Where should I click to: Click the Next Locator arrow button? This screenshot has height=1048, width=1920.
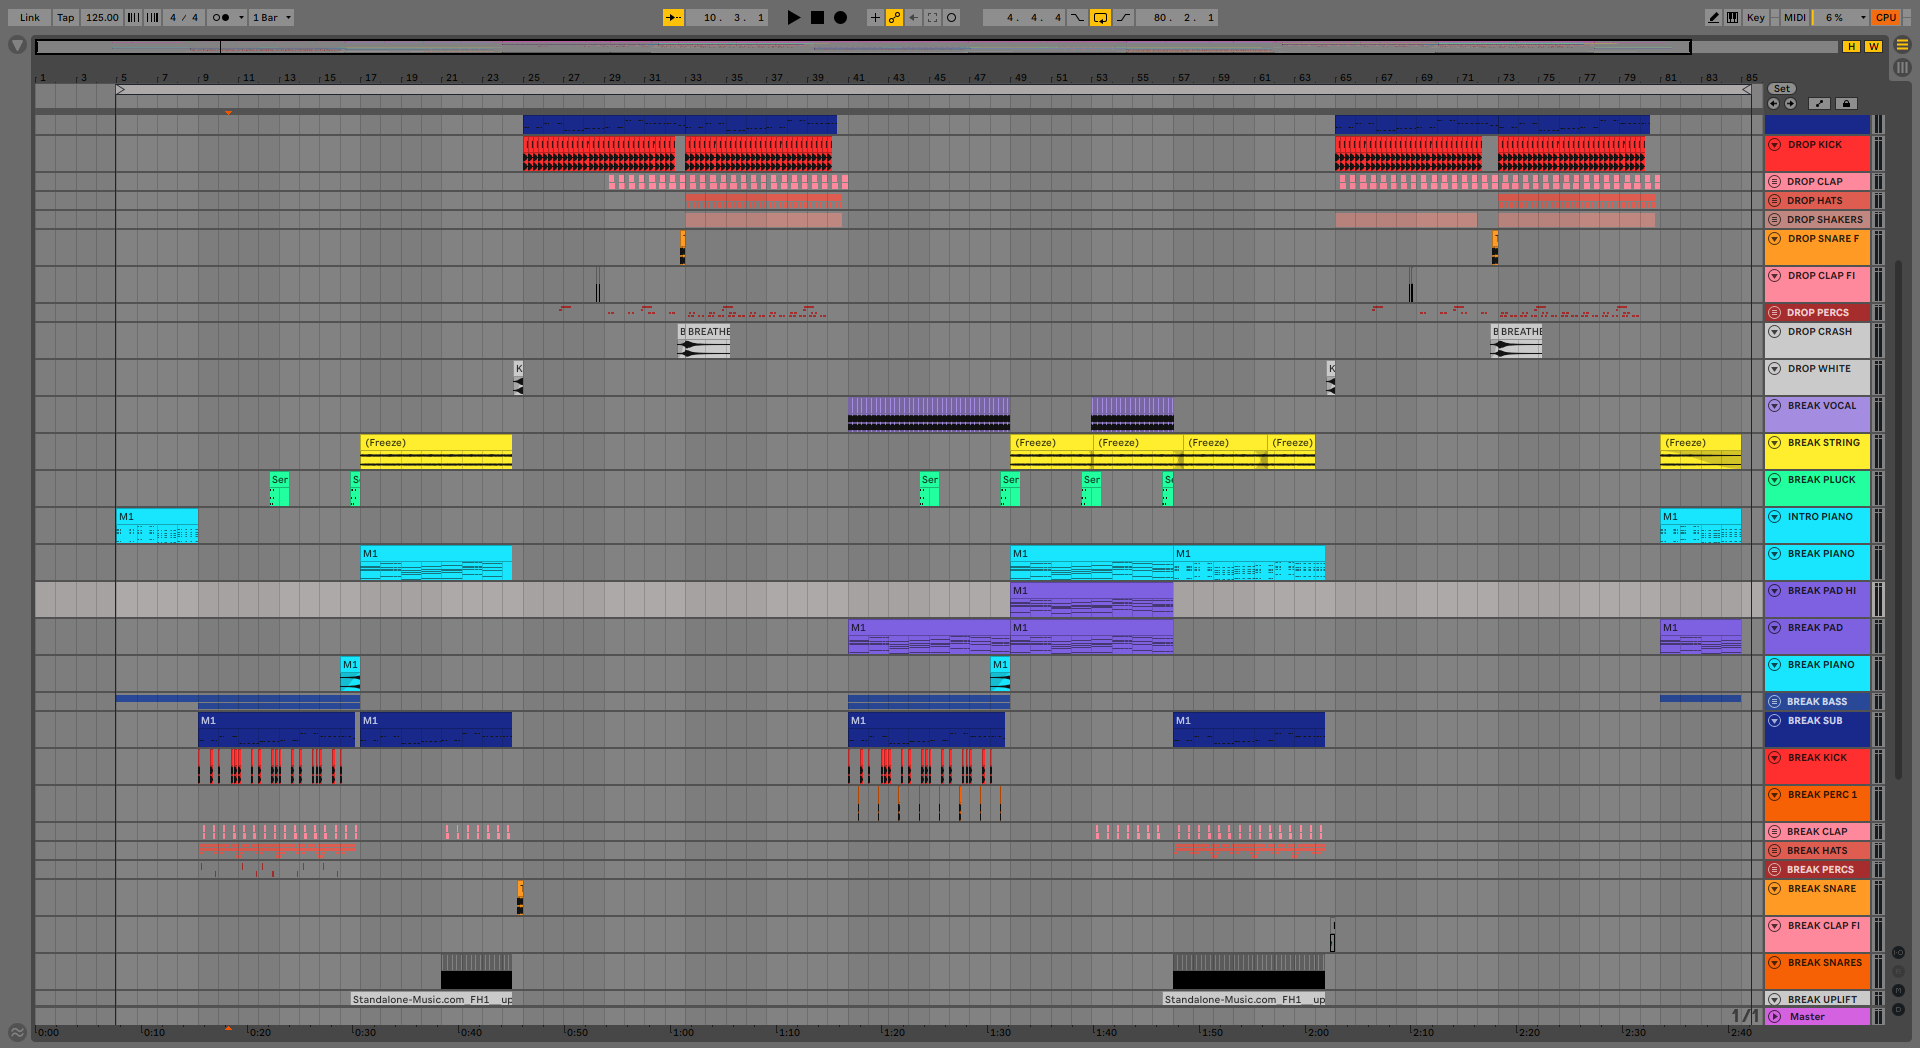pyautogui.click(x=1790, y=103)
